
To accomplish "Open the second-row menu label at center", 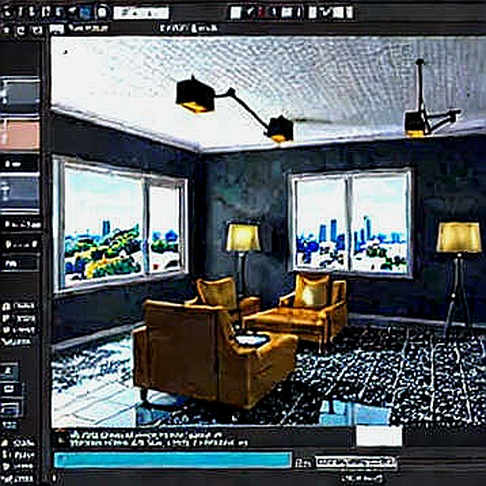I will tap(188, 29).
